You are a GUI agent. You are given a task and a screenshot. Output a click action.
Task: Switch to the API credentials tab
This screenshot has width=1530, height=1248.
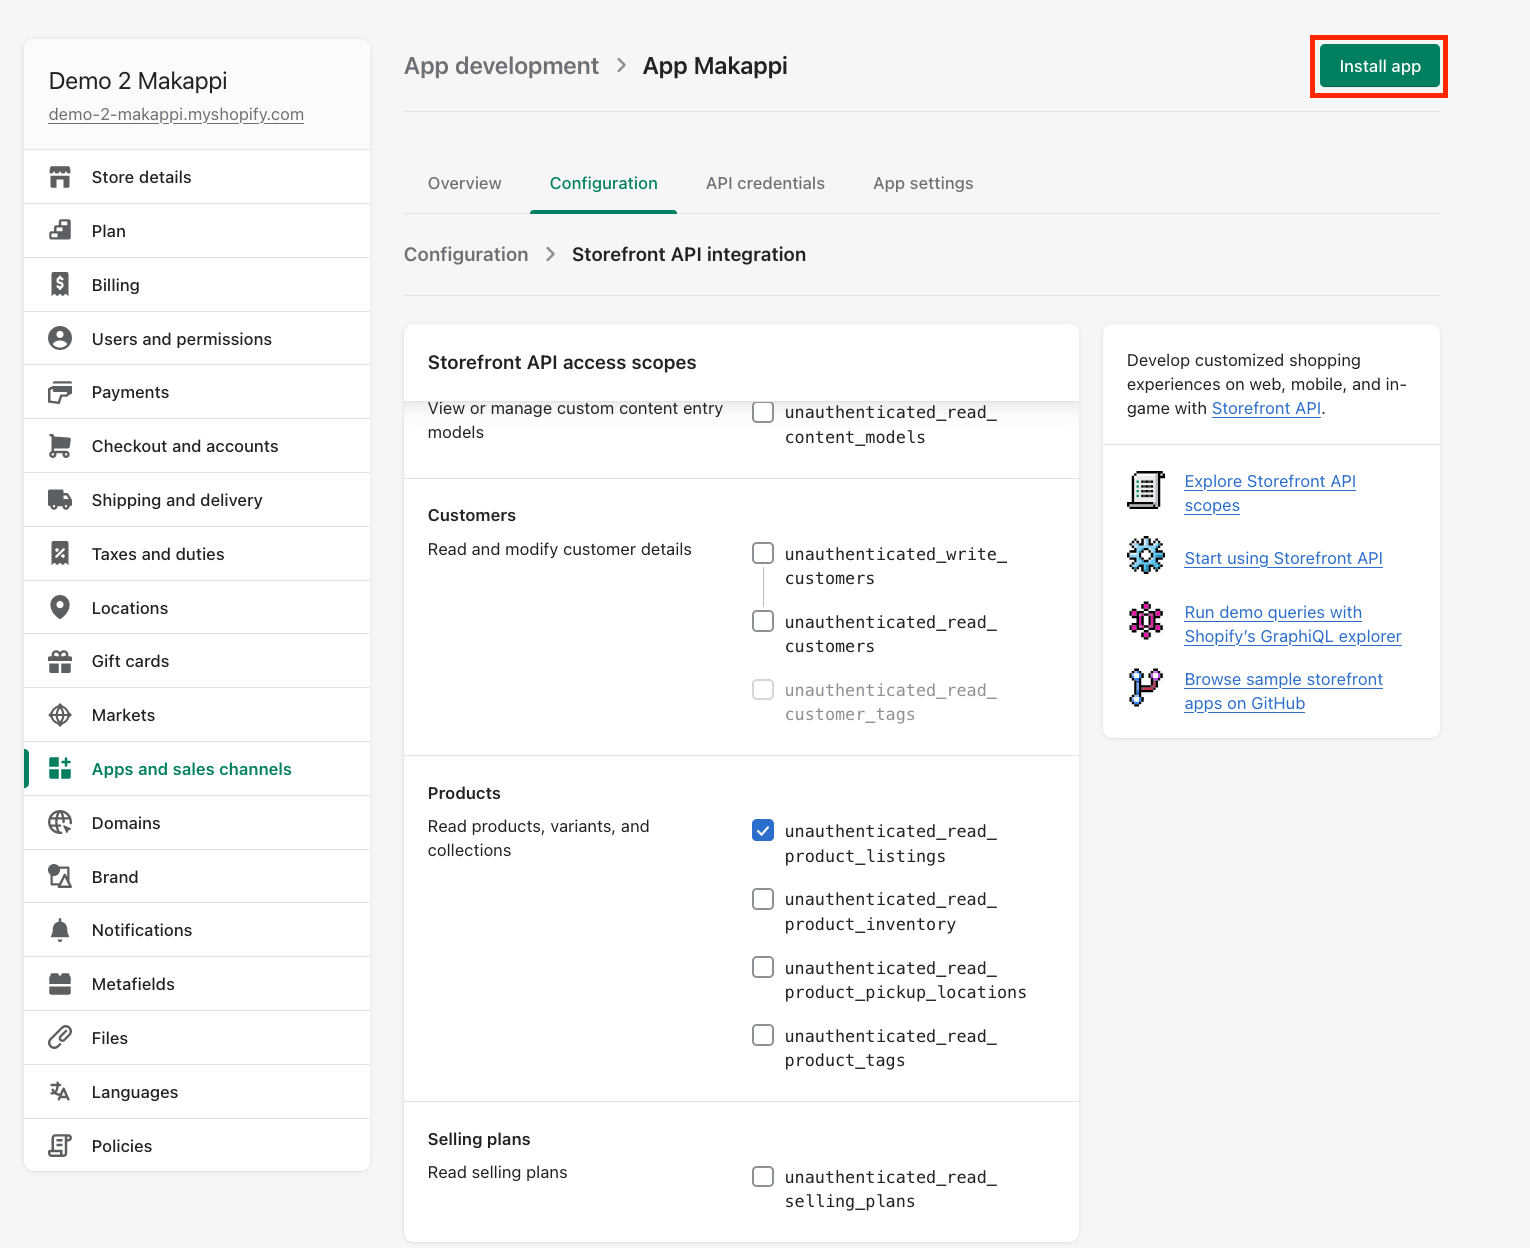click(765, 183)
